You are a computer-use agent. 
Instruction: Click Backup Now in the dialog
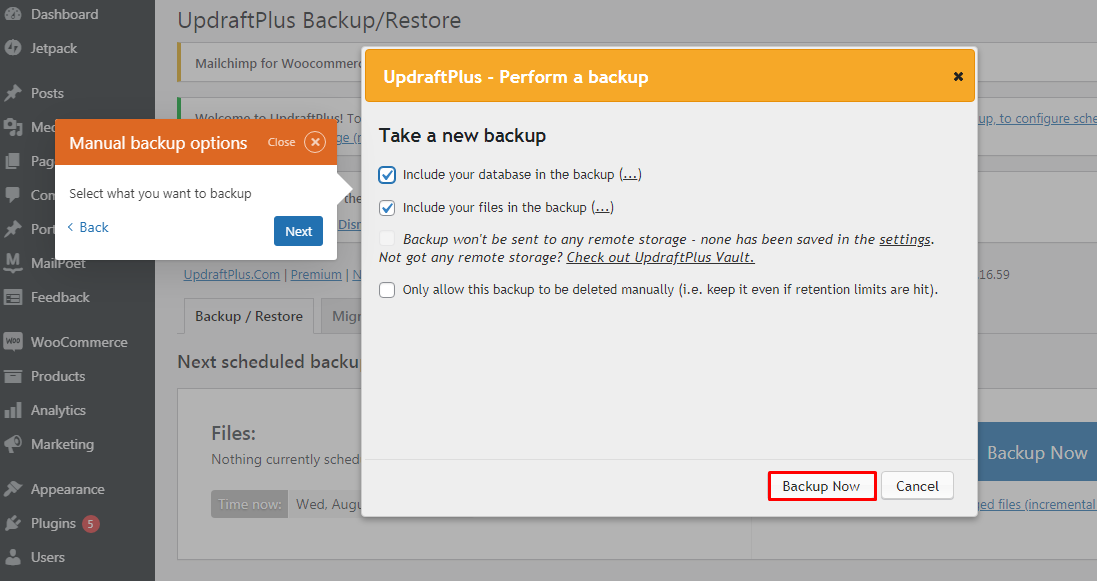tap(821, 486)
